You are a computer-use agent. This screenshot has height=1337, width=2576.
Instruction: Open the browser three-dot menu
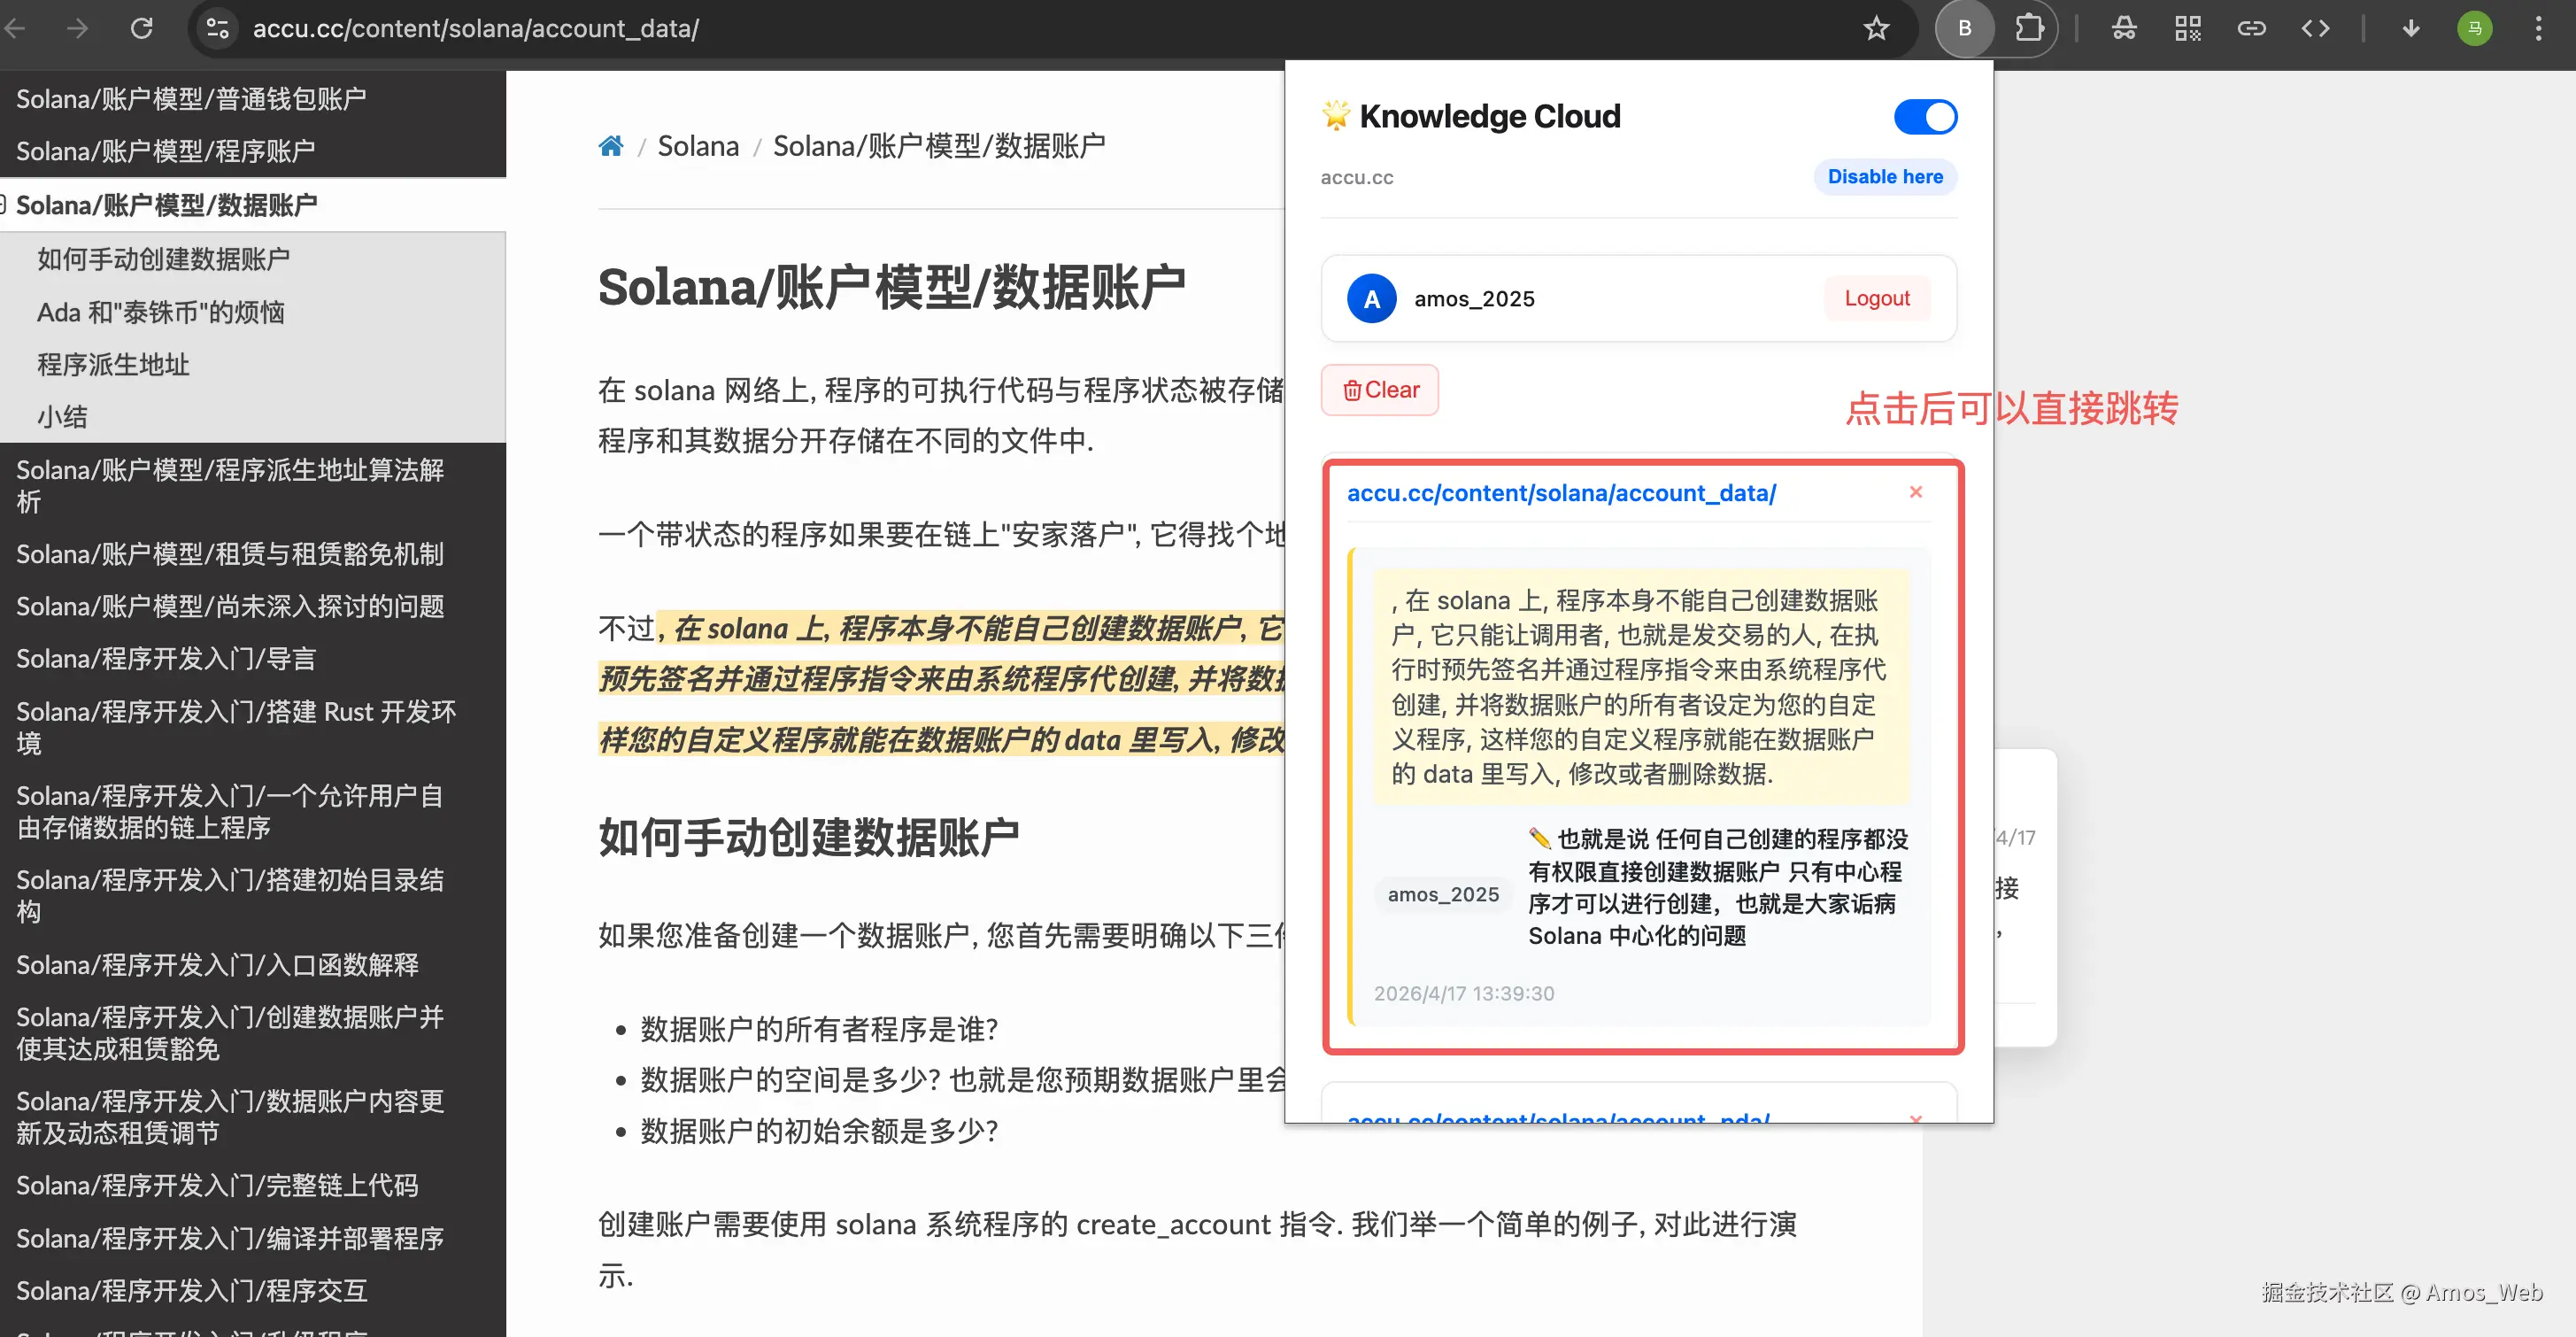tap(2538, 28)
